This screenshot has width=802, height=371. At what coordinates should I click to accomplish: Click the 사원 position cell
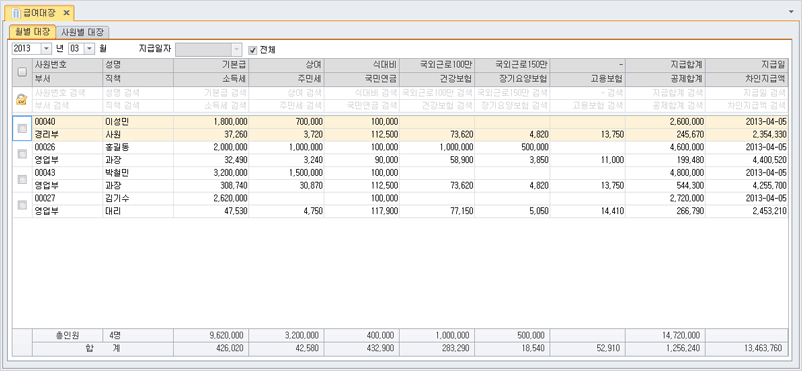[138, 135]
